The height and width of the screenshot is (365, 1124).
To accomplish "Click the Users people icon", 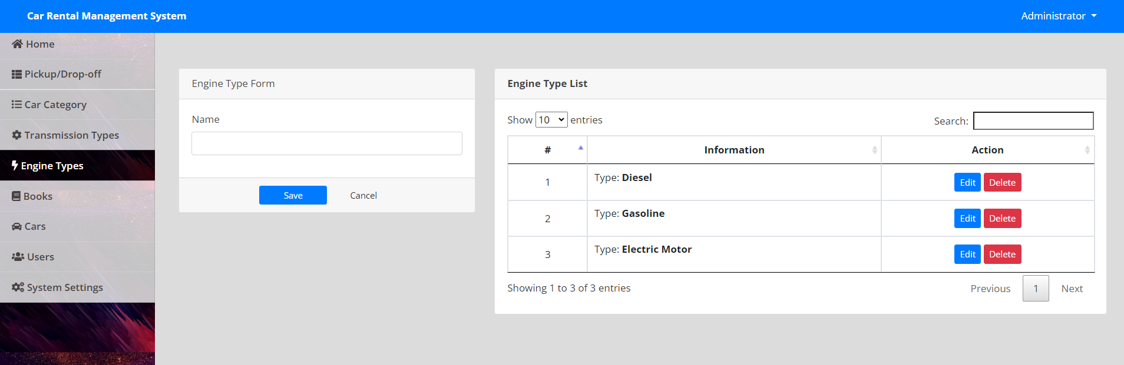I will tap(18, 257).
